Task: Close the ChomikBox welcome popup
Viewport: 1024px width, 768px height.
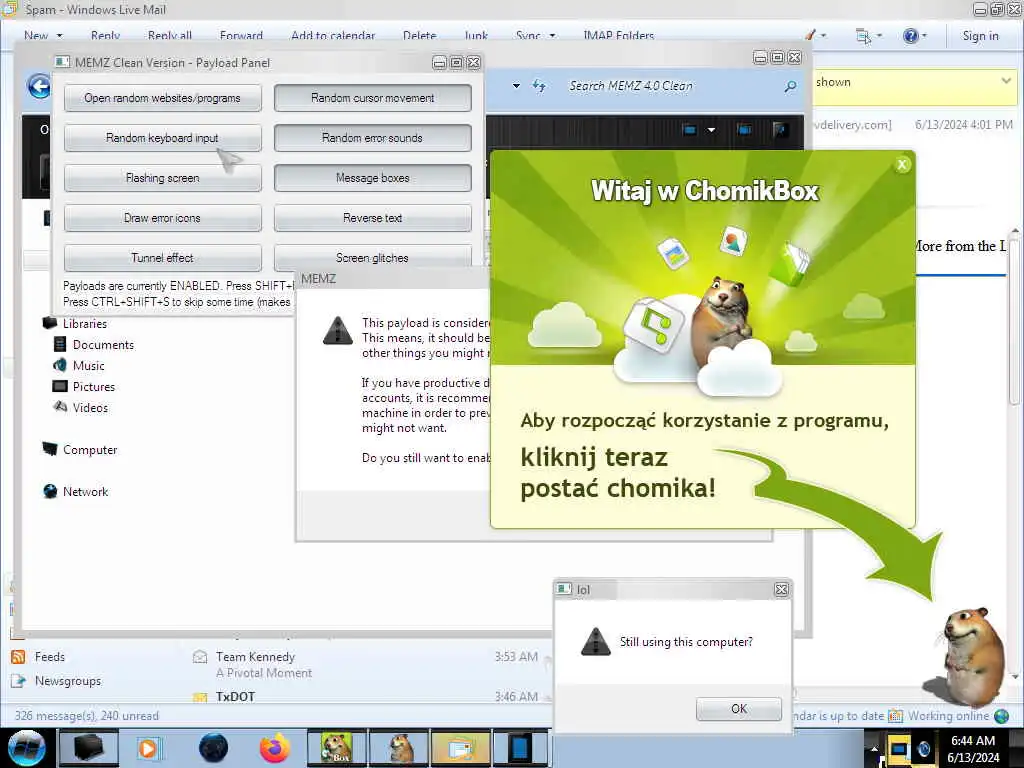Action: click(902, 165)
